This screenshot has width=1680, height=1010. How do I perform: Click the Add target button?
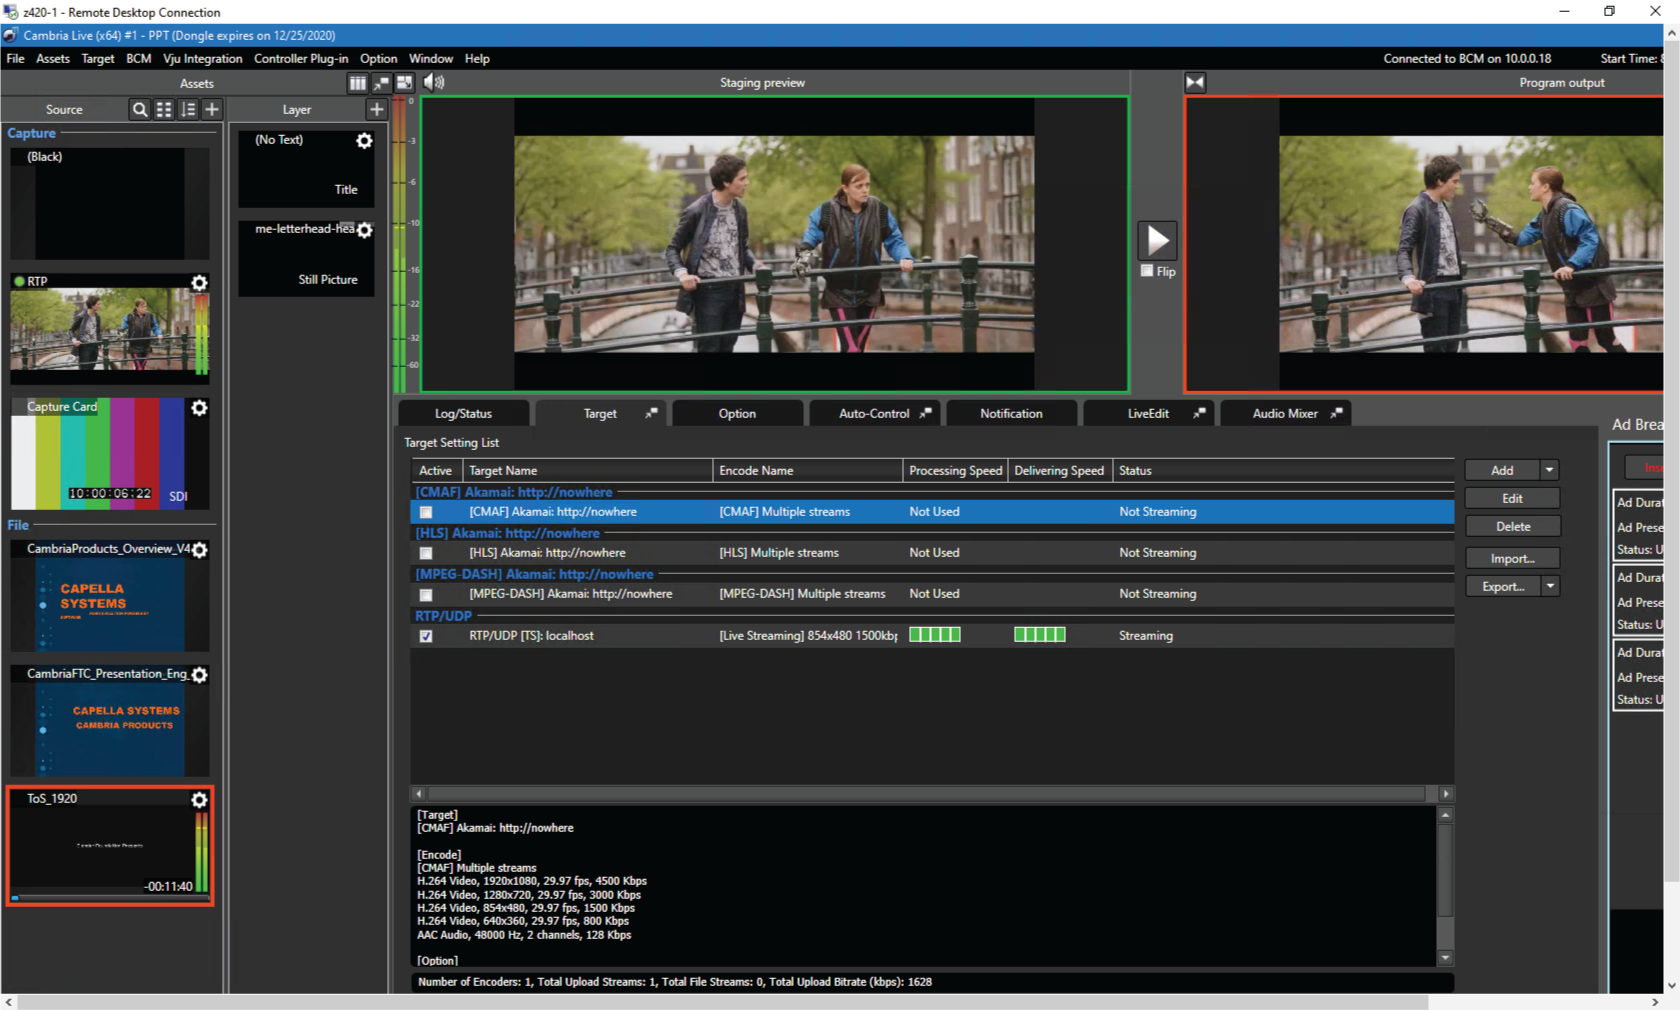click(1502, 470)
